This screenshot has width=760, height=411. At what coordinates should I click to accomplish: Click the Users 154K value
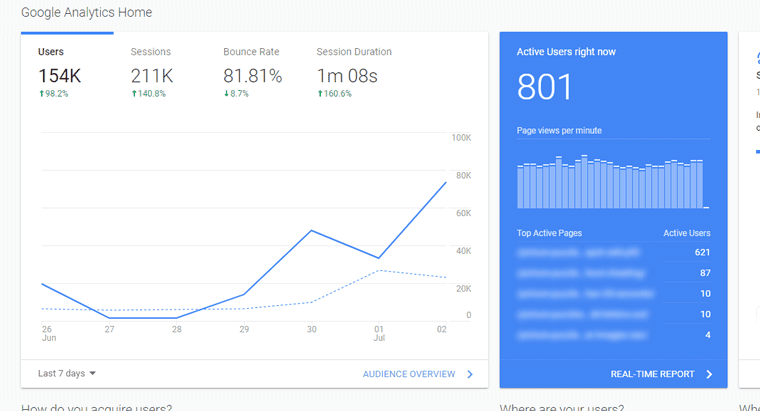pos(60,76)
